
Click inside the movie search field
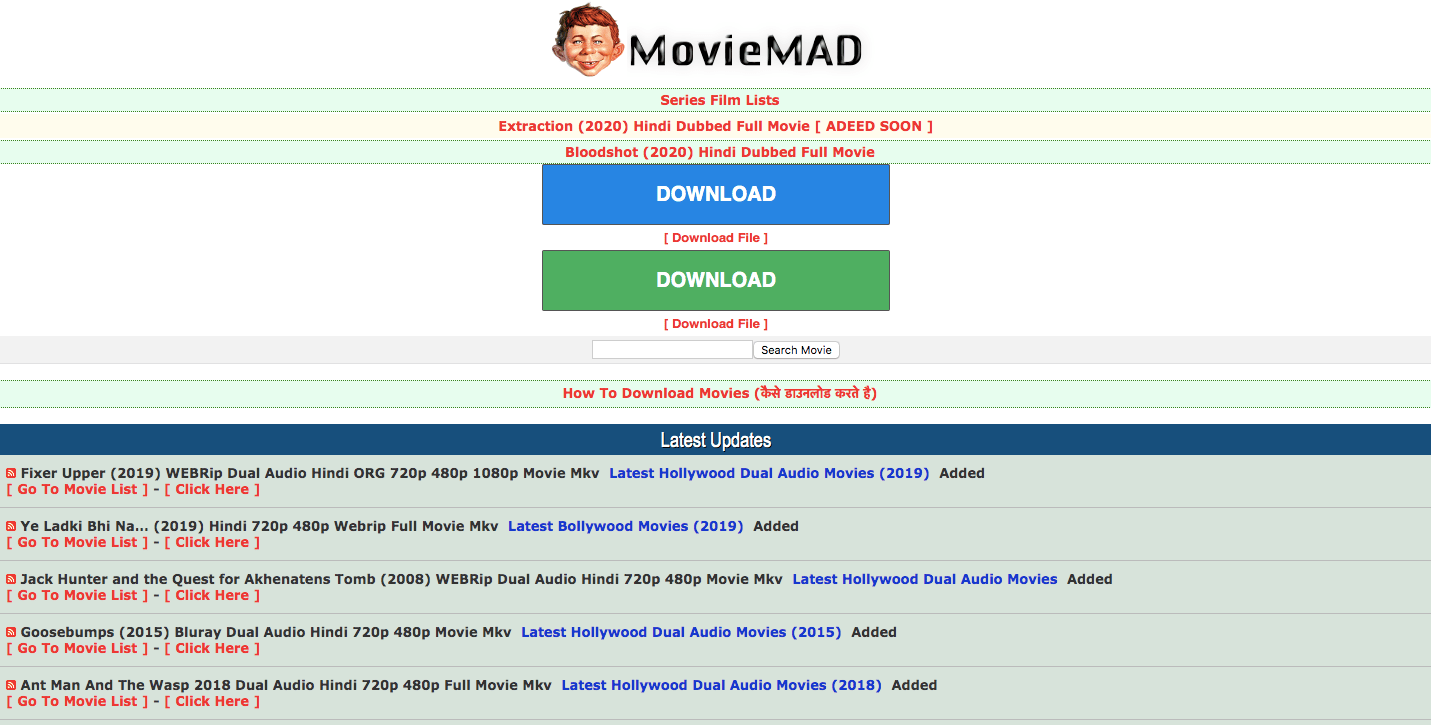click(x=671, y=349)
